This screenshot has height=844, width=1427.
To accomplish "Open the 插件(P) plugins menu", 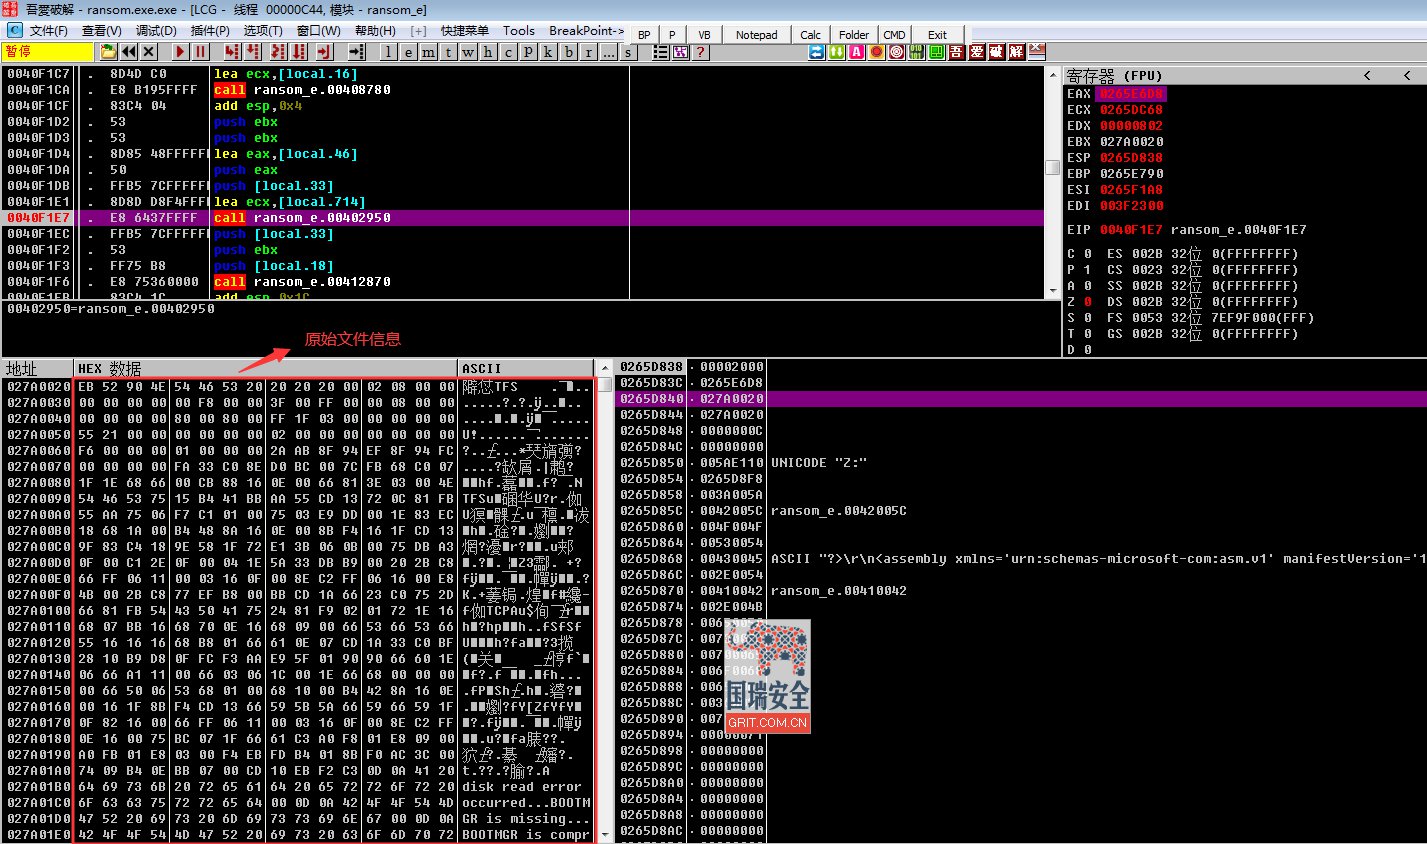I will tap(210, 31).
